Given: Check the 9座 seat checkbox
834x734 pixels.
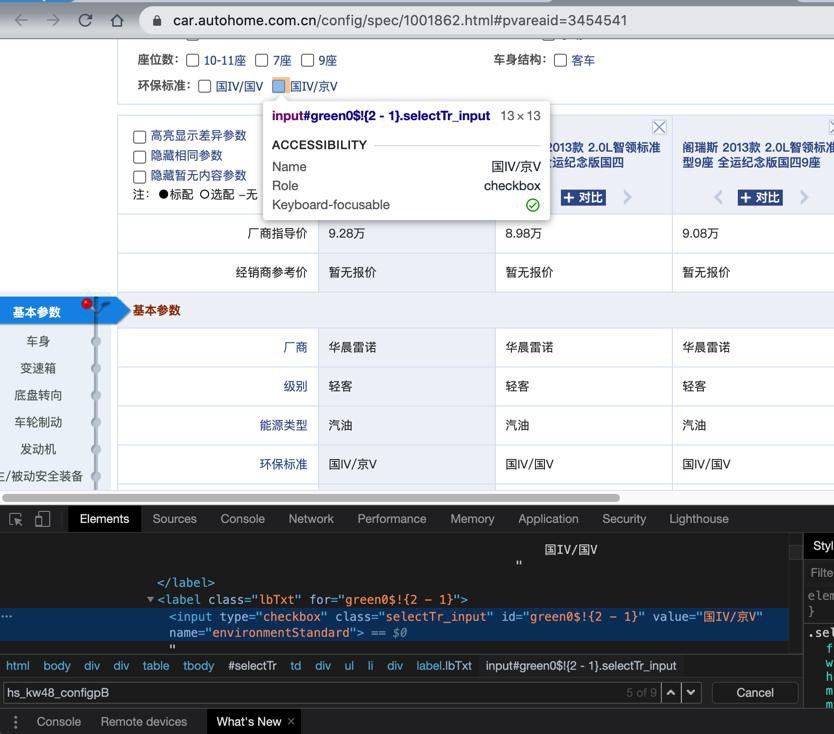Looking at the screenshot, I should point(307,60).
